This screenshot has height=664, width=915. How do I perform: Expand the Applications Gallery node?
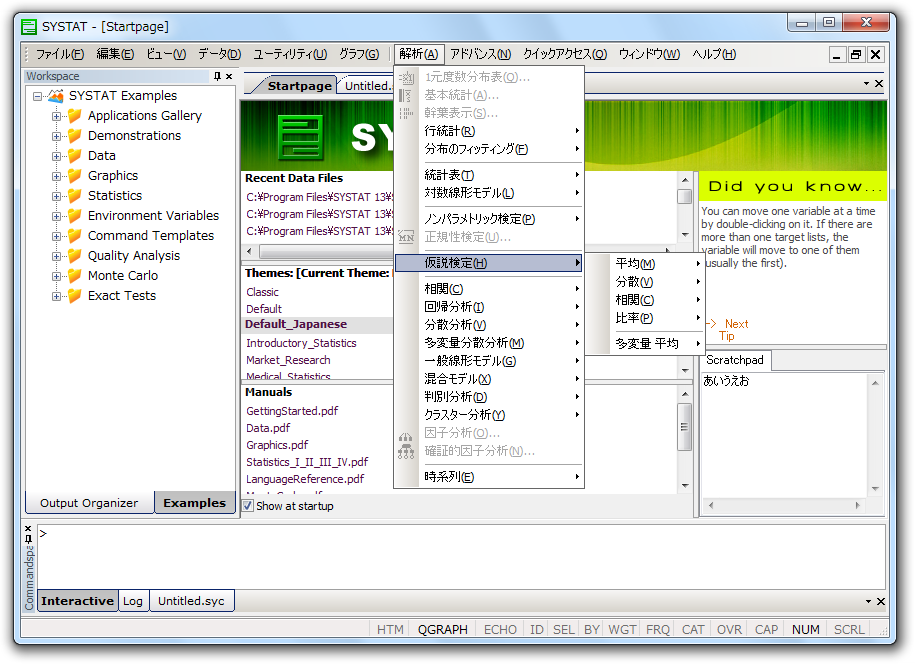click(x=56, y=116)
